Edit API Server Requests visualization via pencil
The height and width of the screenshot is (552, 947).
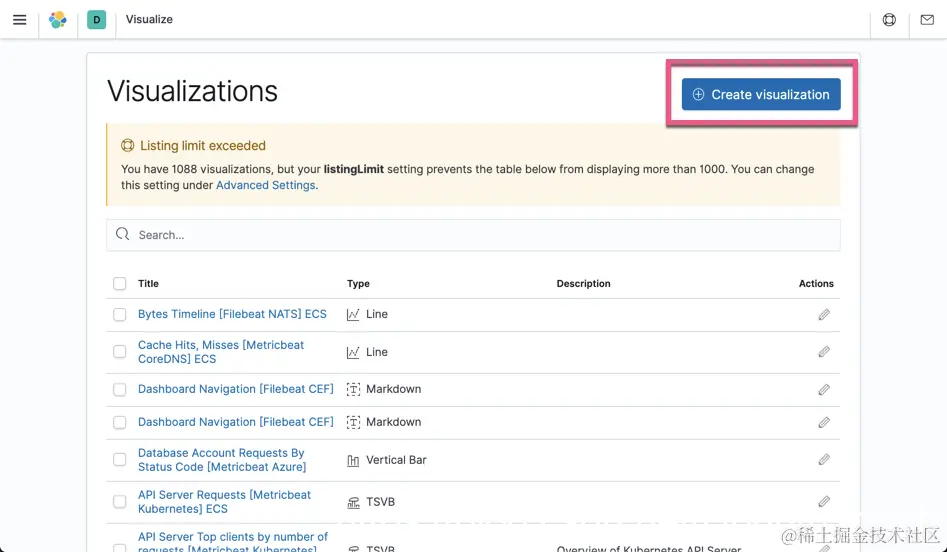tap(824, 501)
